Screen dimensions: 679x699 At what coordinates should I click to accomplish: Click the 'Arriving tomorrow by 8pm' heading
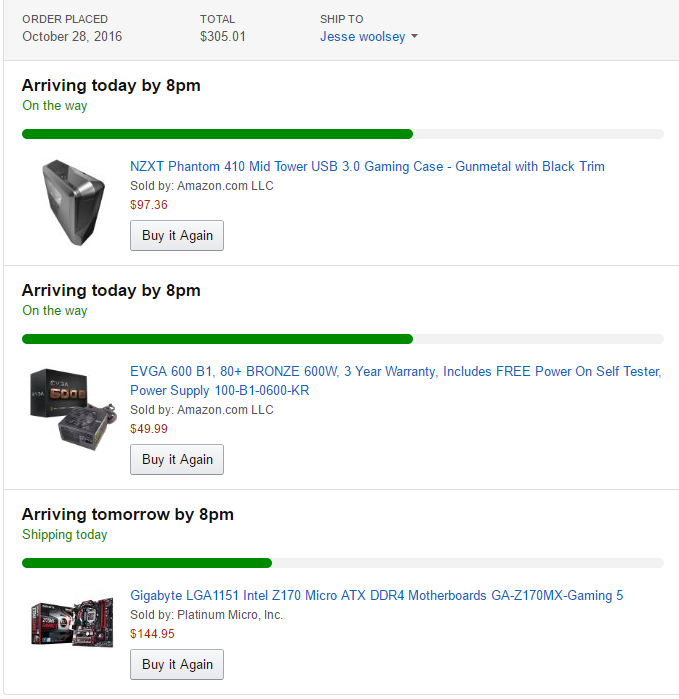pos(128,514)
